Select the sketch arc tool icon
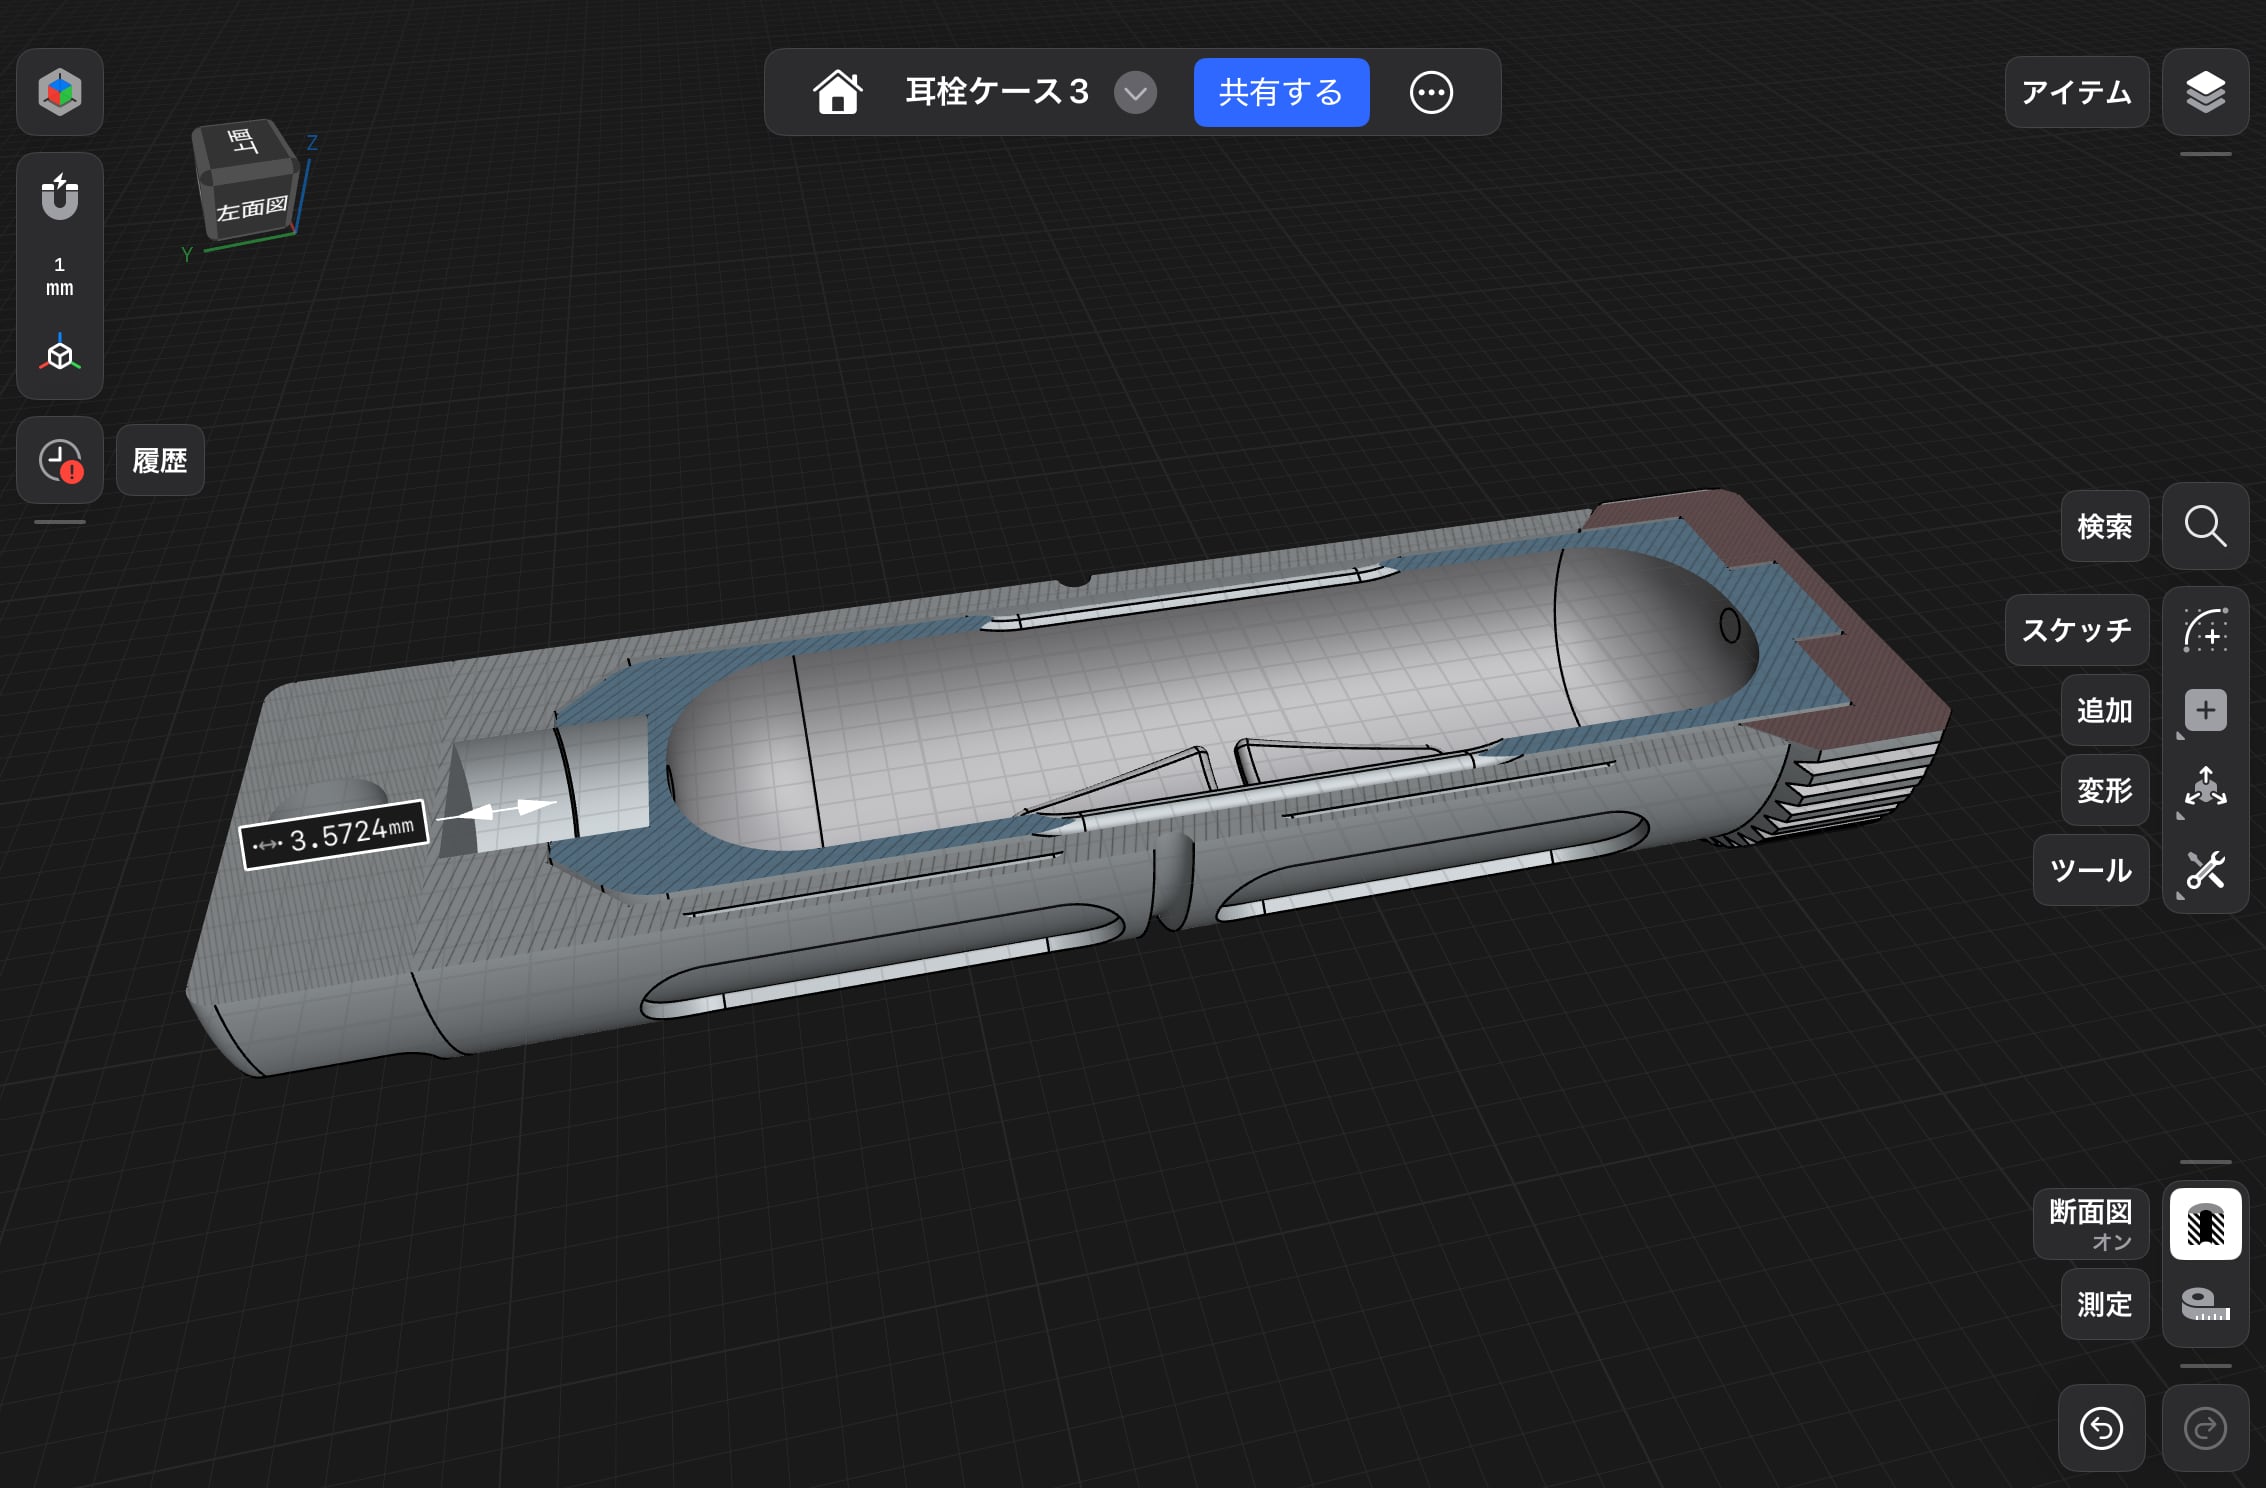Viewport: 2266px width, 1488px height. point(2205,630)
